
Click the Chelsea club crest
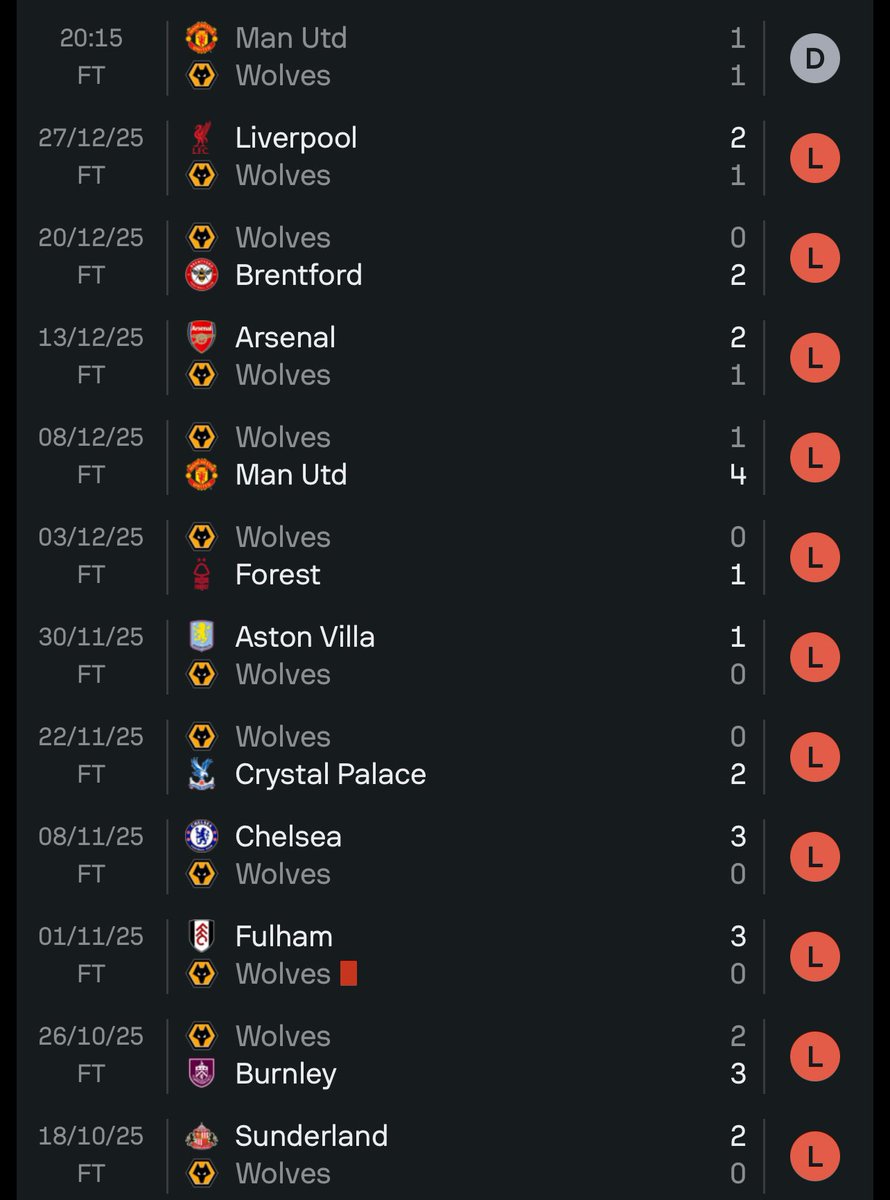(202, 837)
